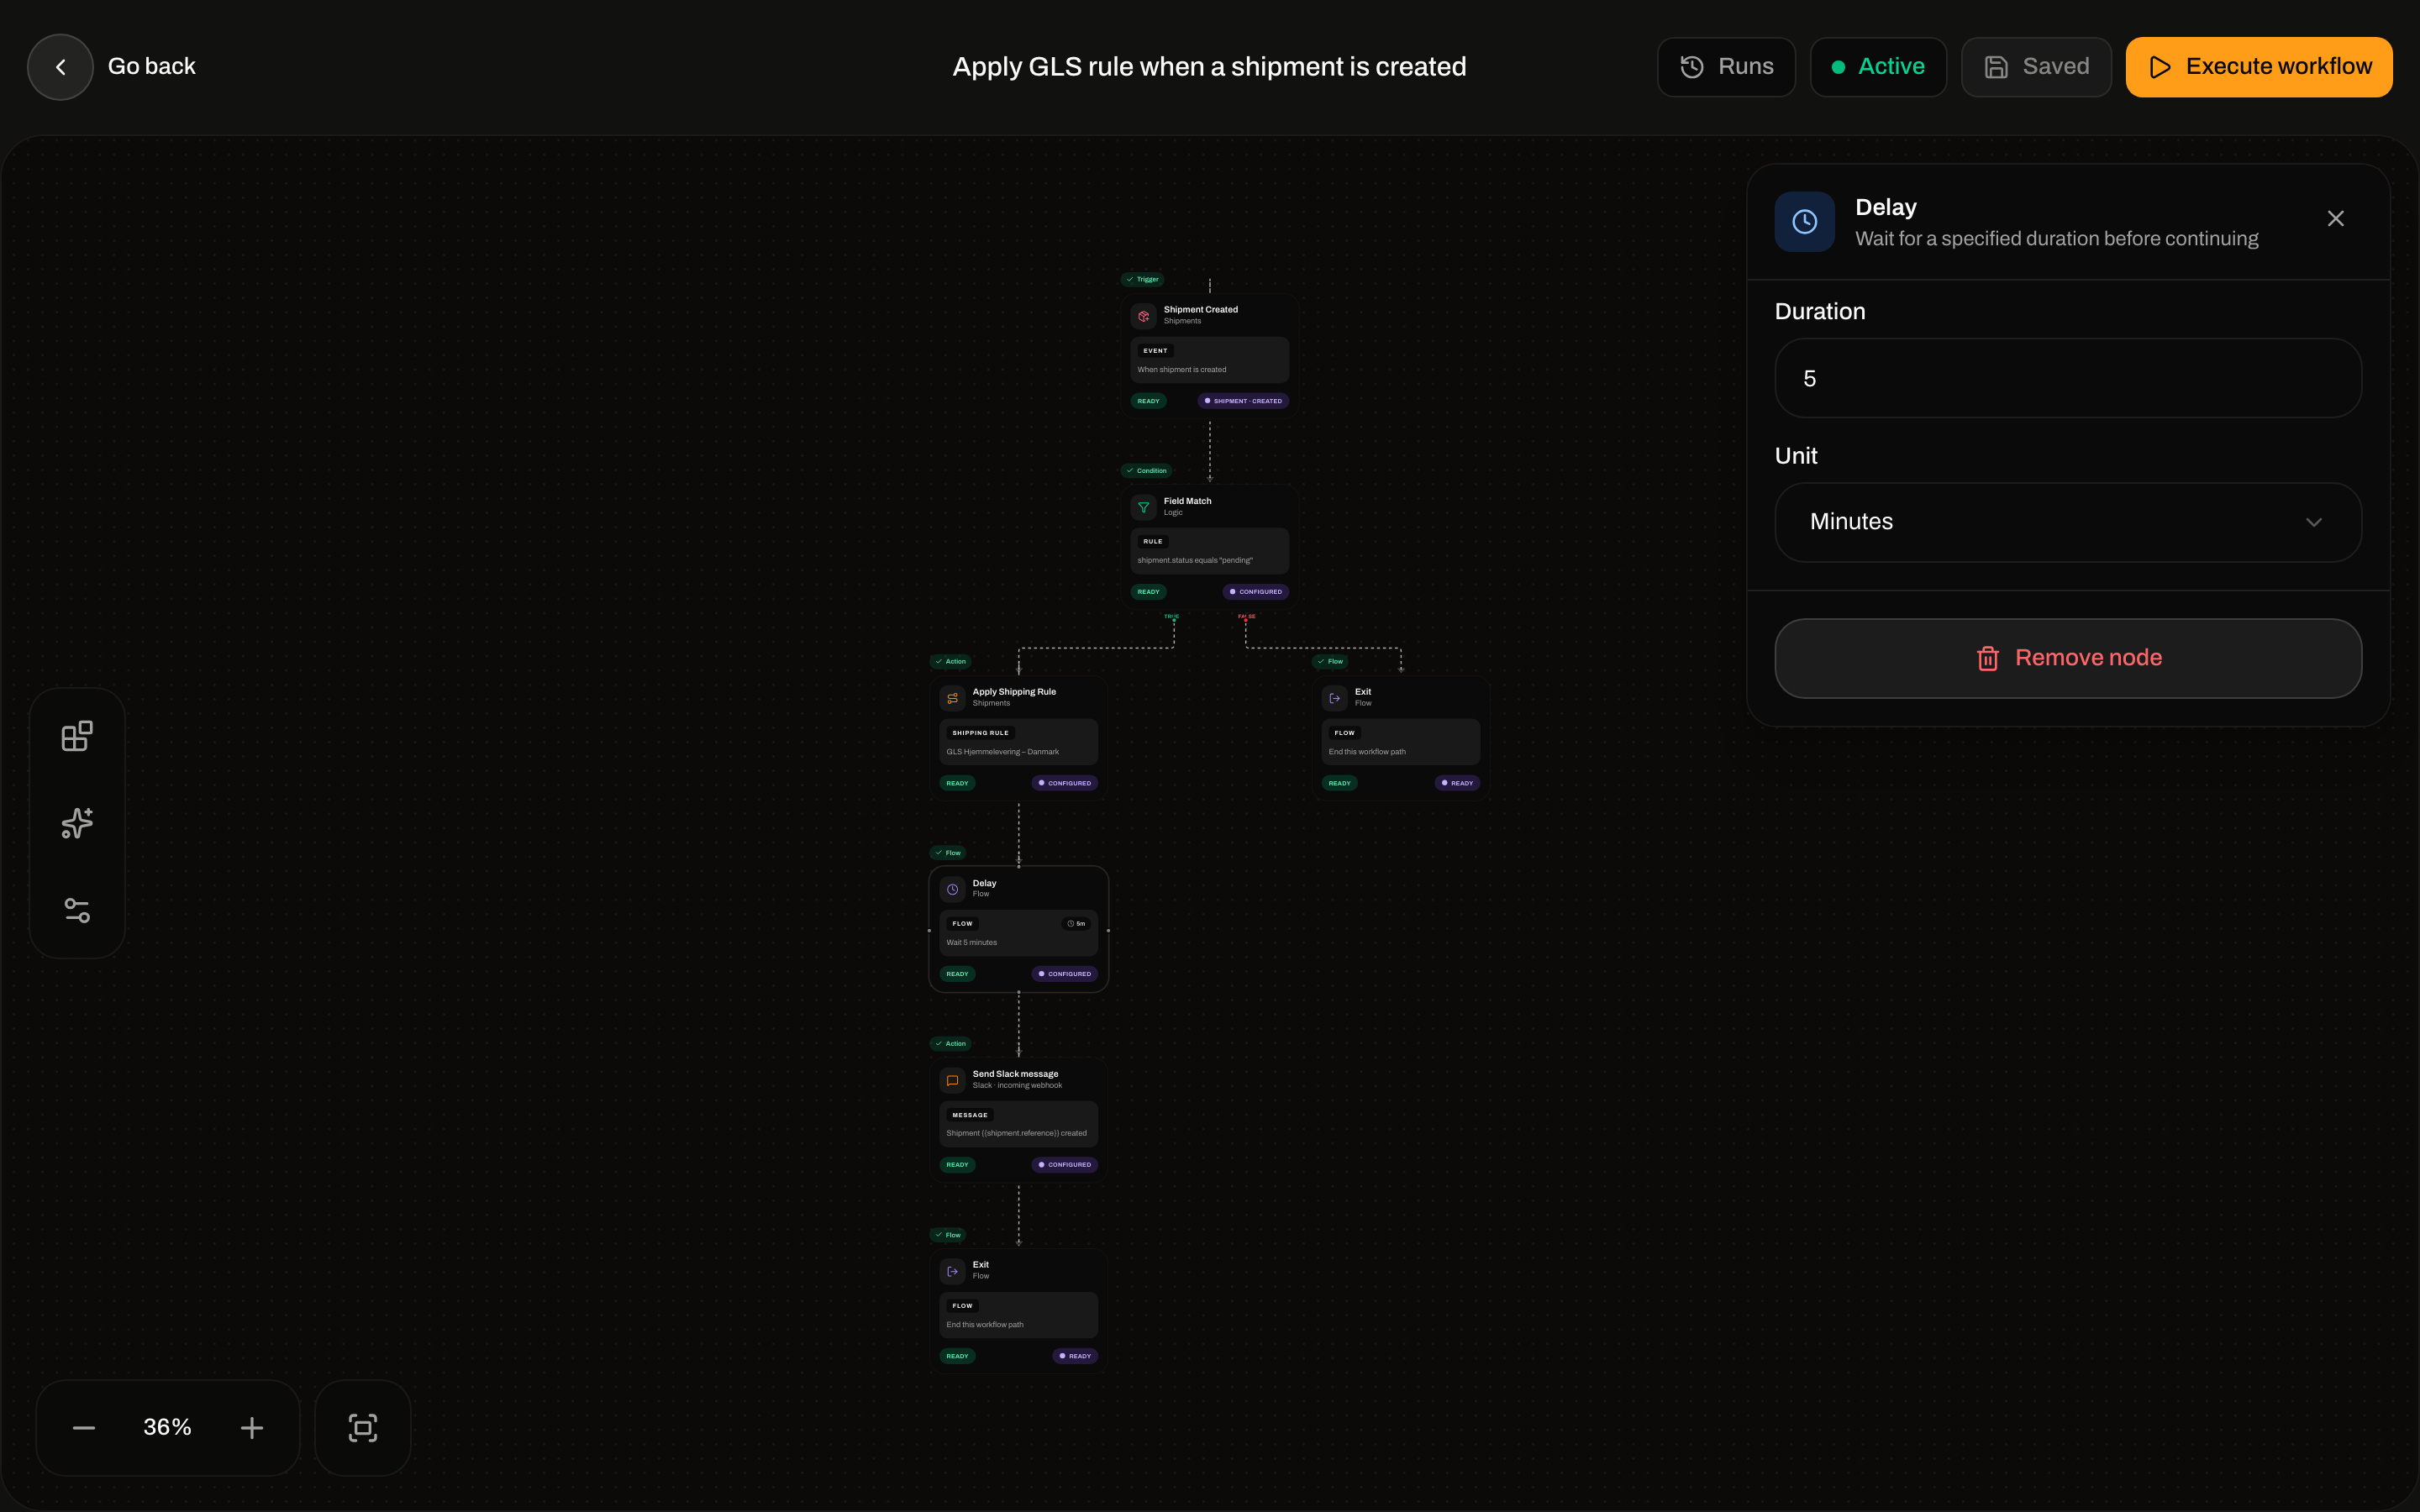The height and width of the screenshot is (1512, 2420).
Task: Select the Field Match condition node
Action: click(1209, 546)
